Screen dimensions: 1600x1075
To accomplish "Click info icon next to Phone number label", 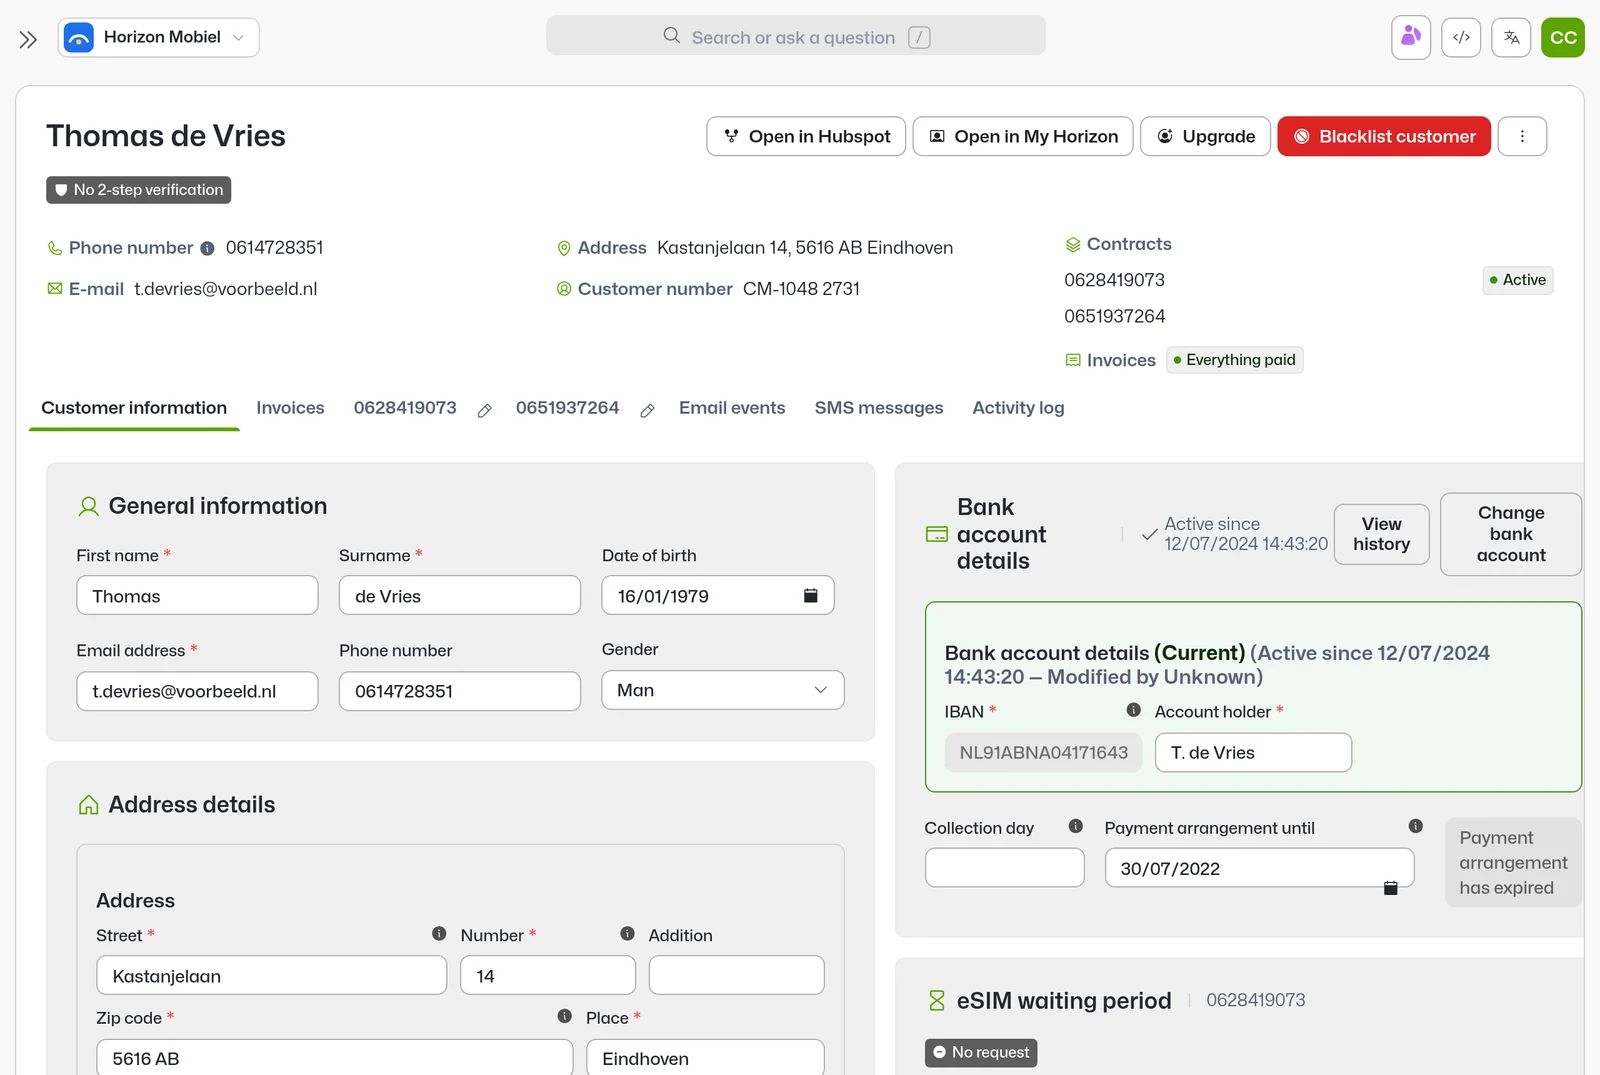I will 207,248.
